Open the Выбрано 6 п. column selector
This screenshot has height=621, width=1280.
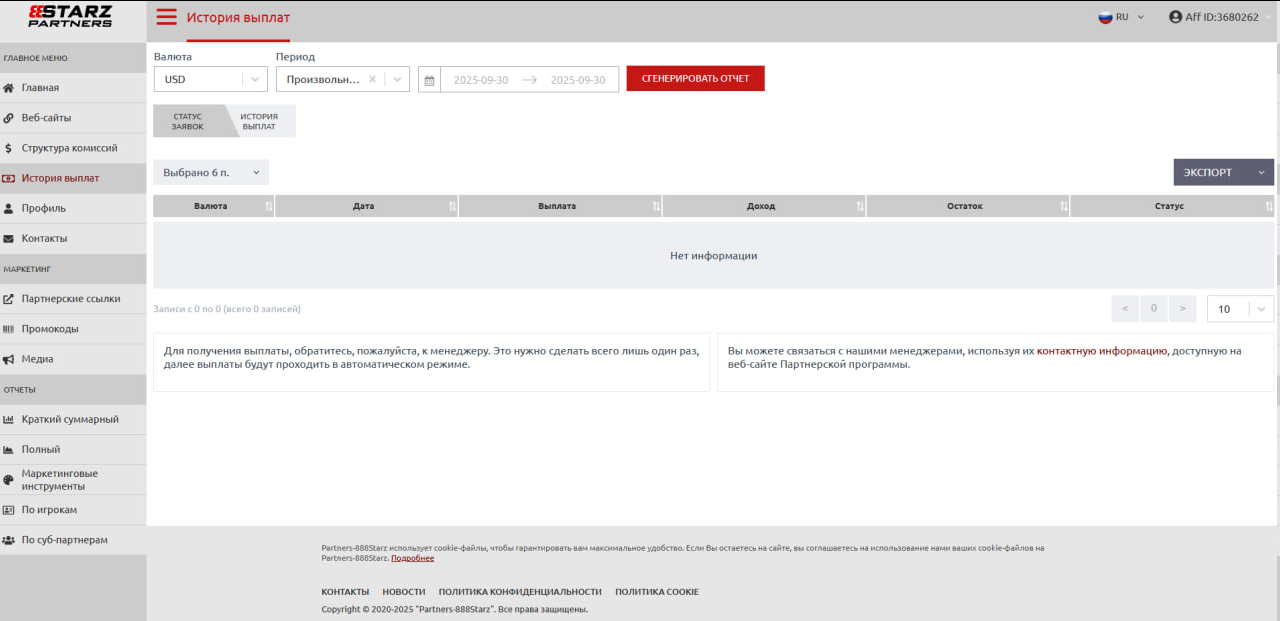[x=211, y=172]
